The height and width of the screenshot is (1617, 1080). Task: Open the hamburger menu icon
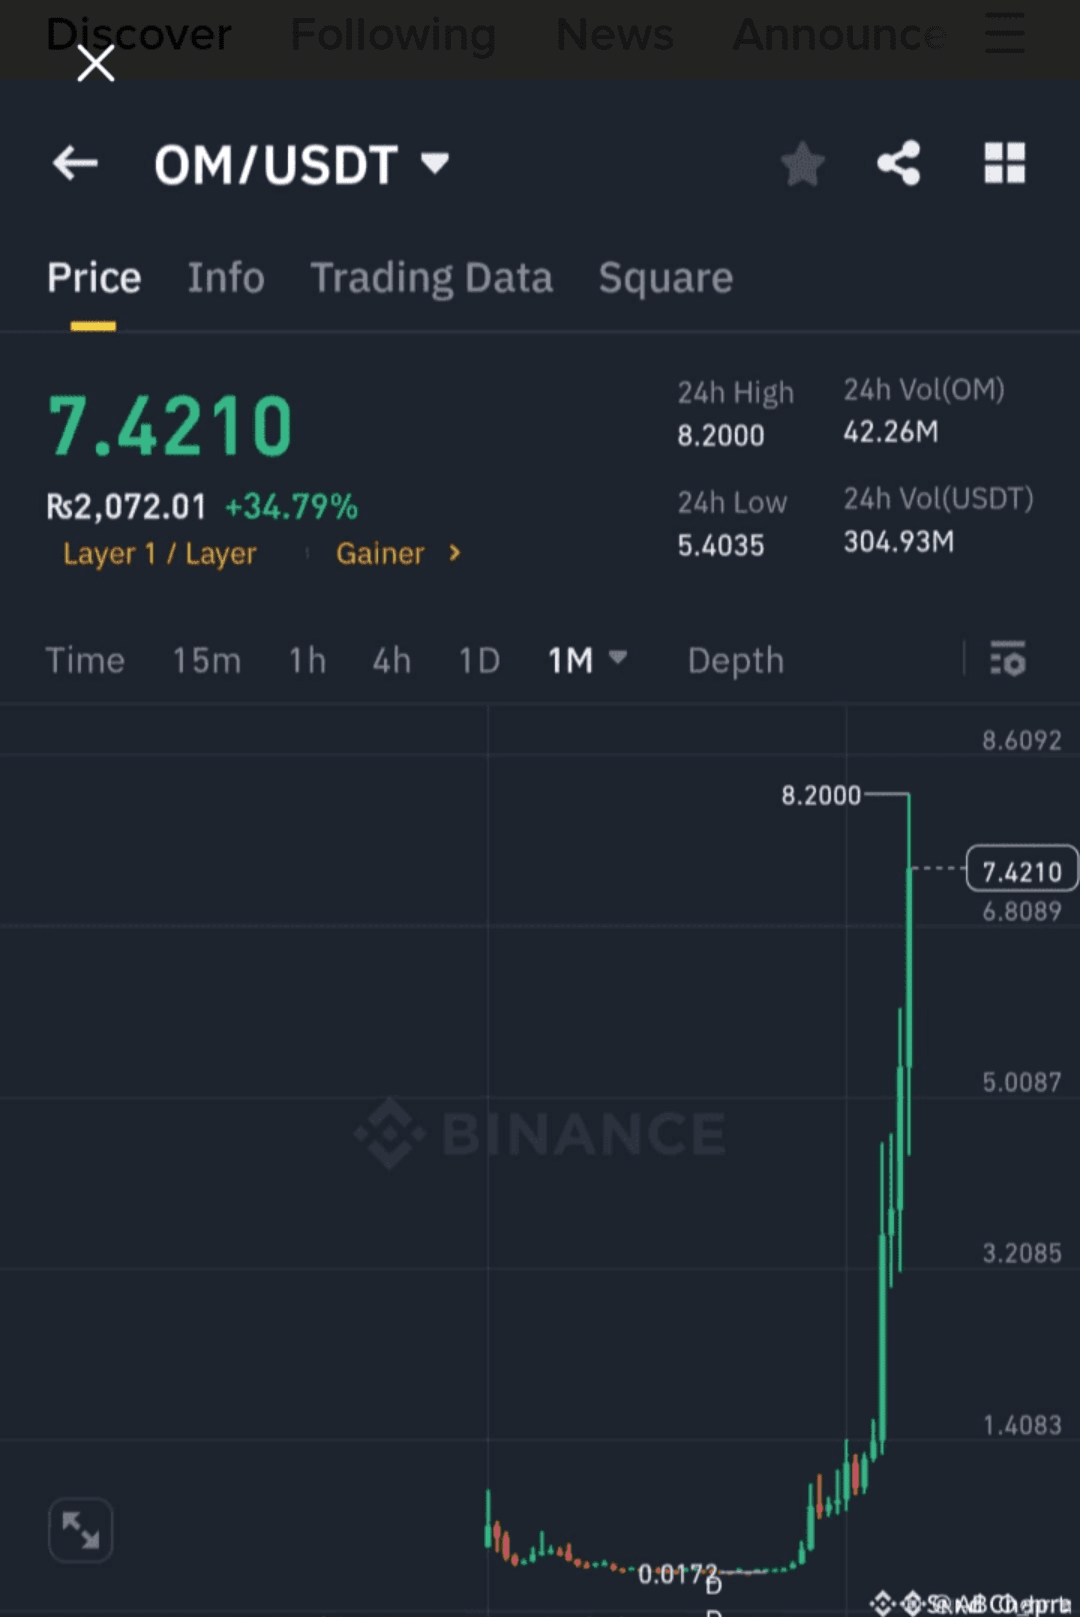[x=1004, y=35]
